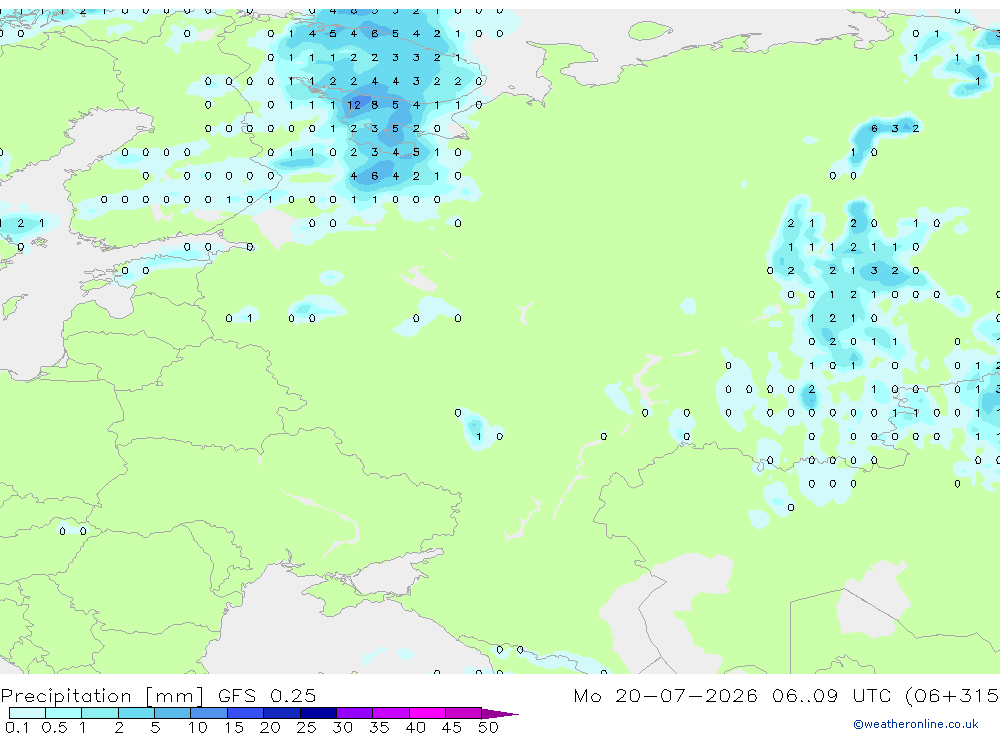Click the 0.1–0.5 mm lightest legend swatch
This screenshot has width=1000, height=733.
click(x=27, y=713)
